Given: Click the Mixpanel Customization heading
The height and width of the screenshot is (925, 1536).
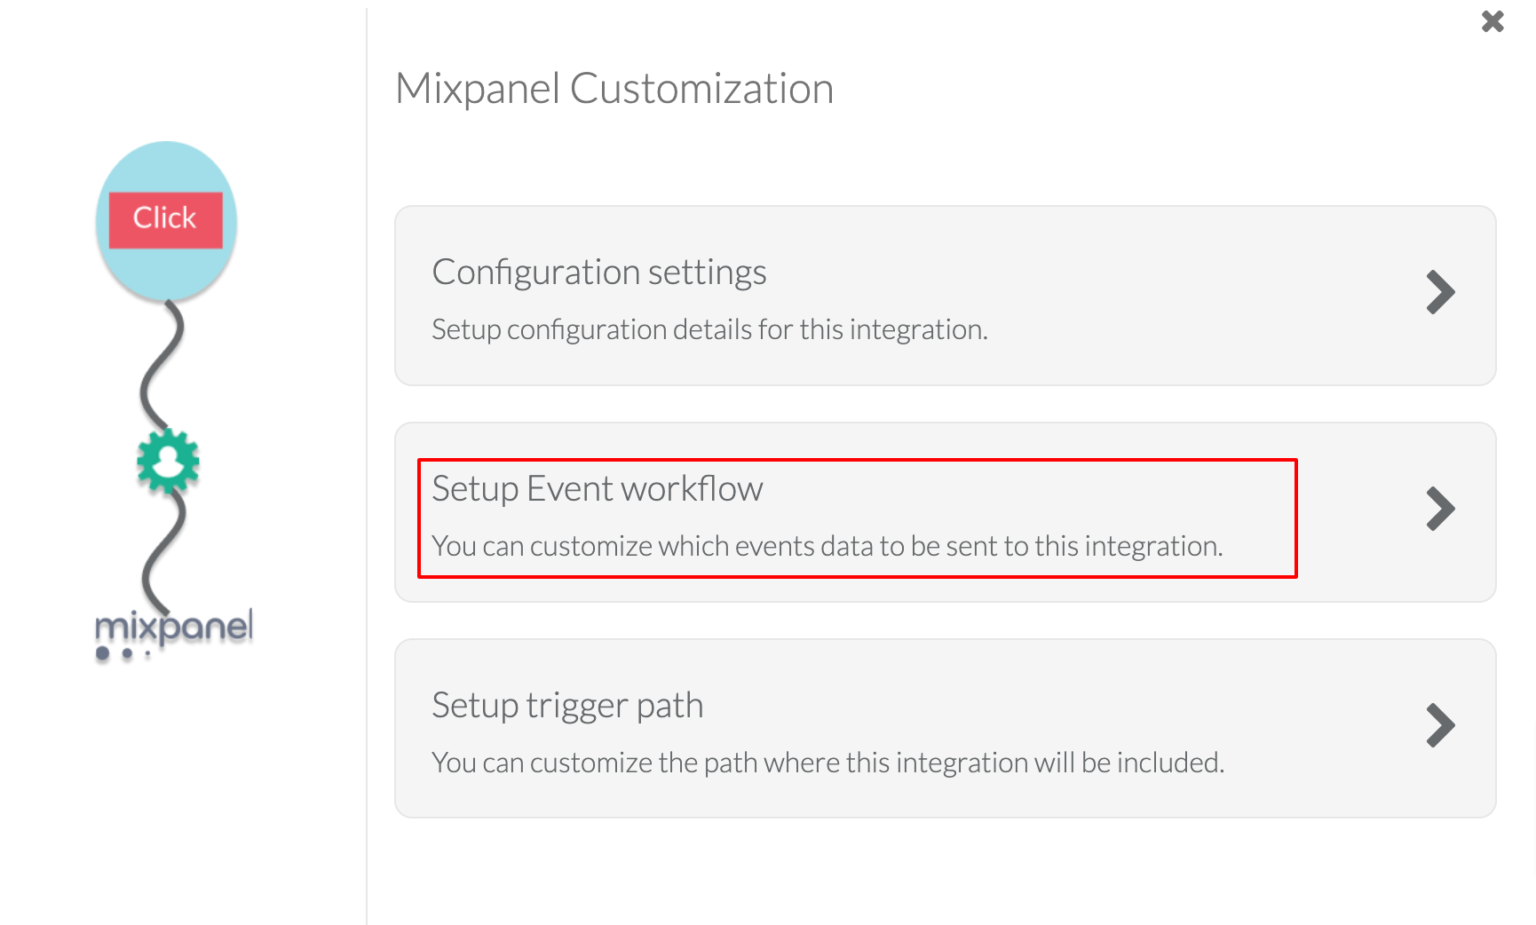Looking at the screenshot, I should 614,88.
